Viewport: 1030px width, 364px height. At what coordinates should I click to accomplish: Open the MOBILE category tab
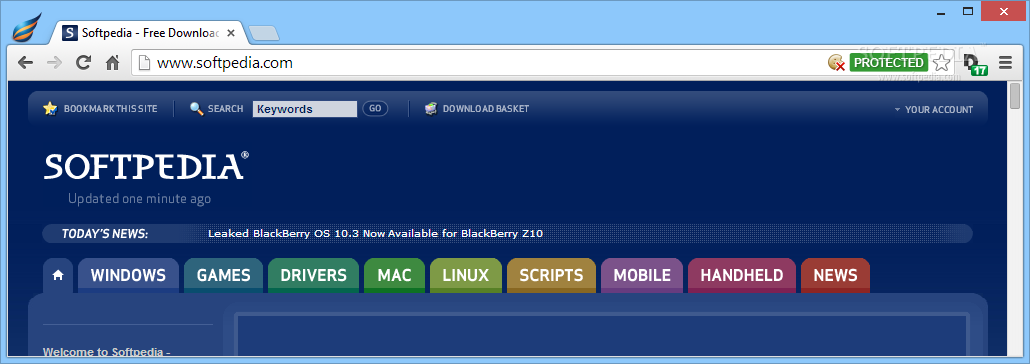(x=642, y=275)
